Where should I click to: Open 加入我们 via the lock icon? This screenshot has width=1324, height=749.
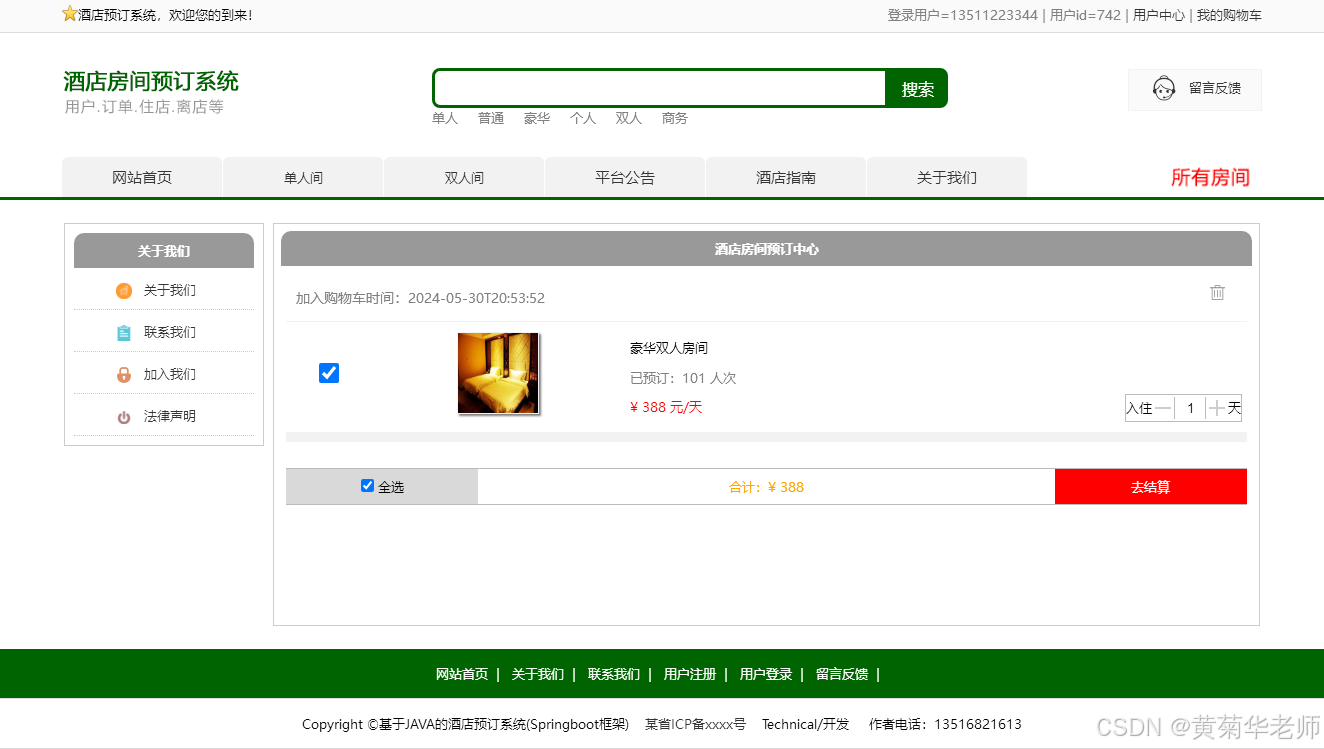point(124,374)
